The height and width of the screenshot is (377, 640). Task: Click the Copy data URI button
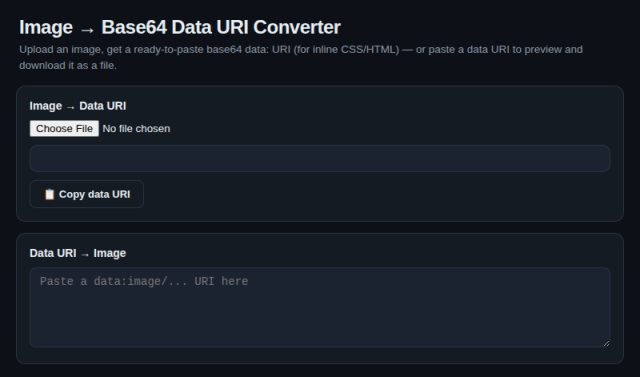click(x=87, y=194)
